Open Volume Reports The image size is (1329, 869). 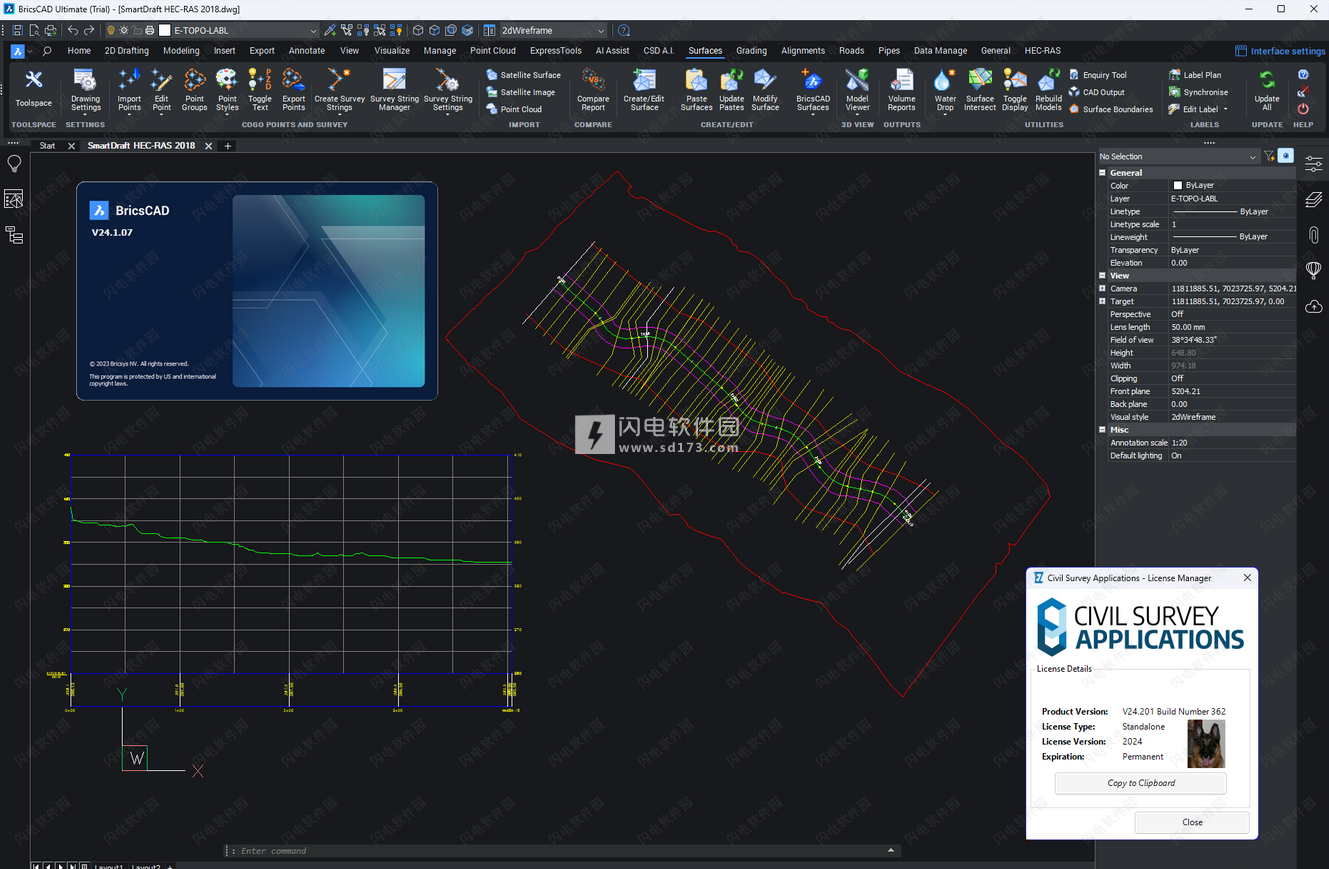point(901,90)
